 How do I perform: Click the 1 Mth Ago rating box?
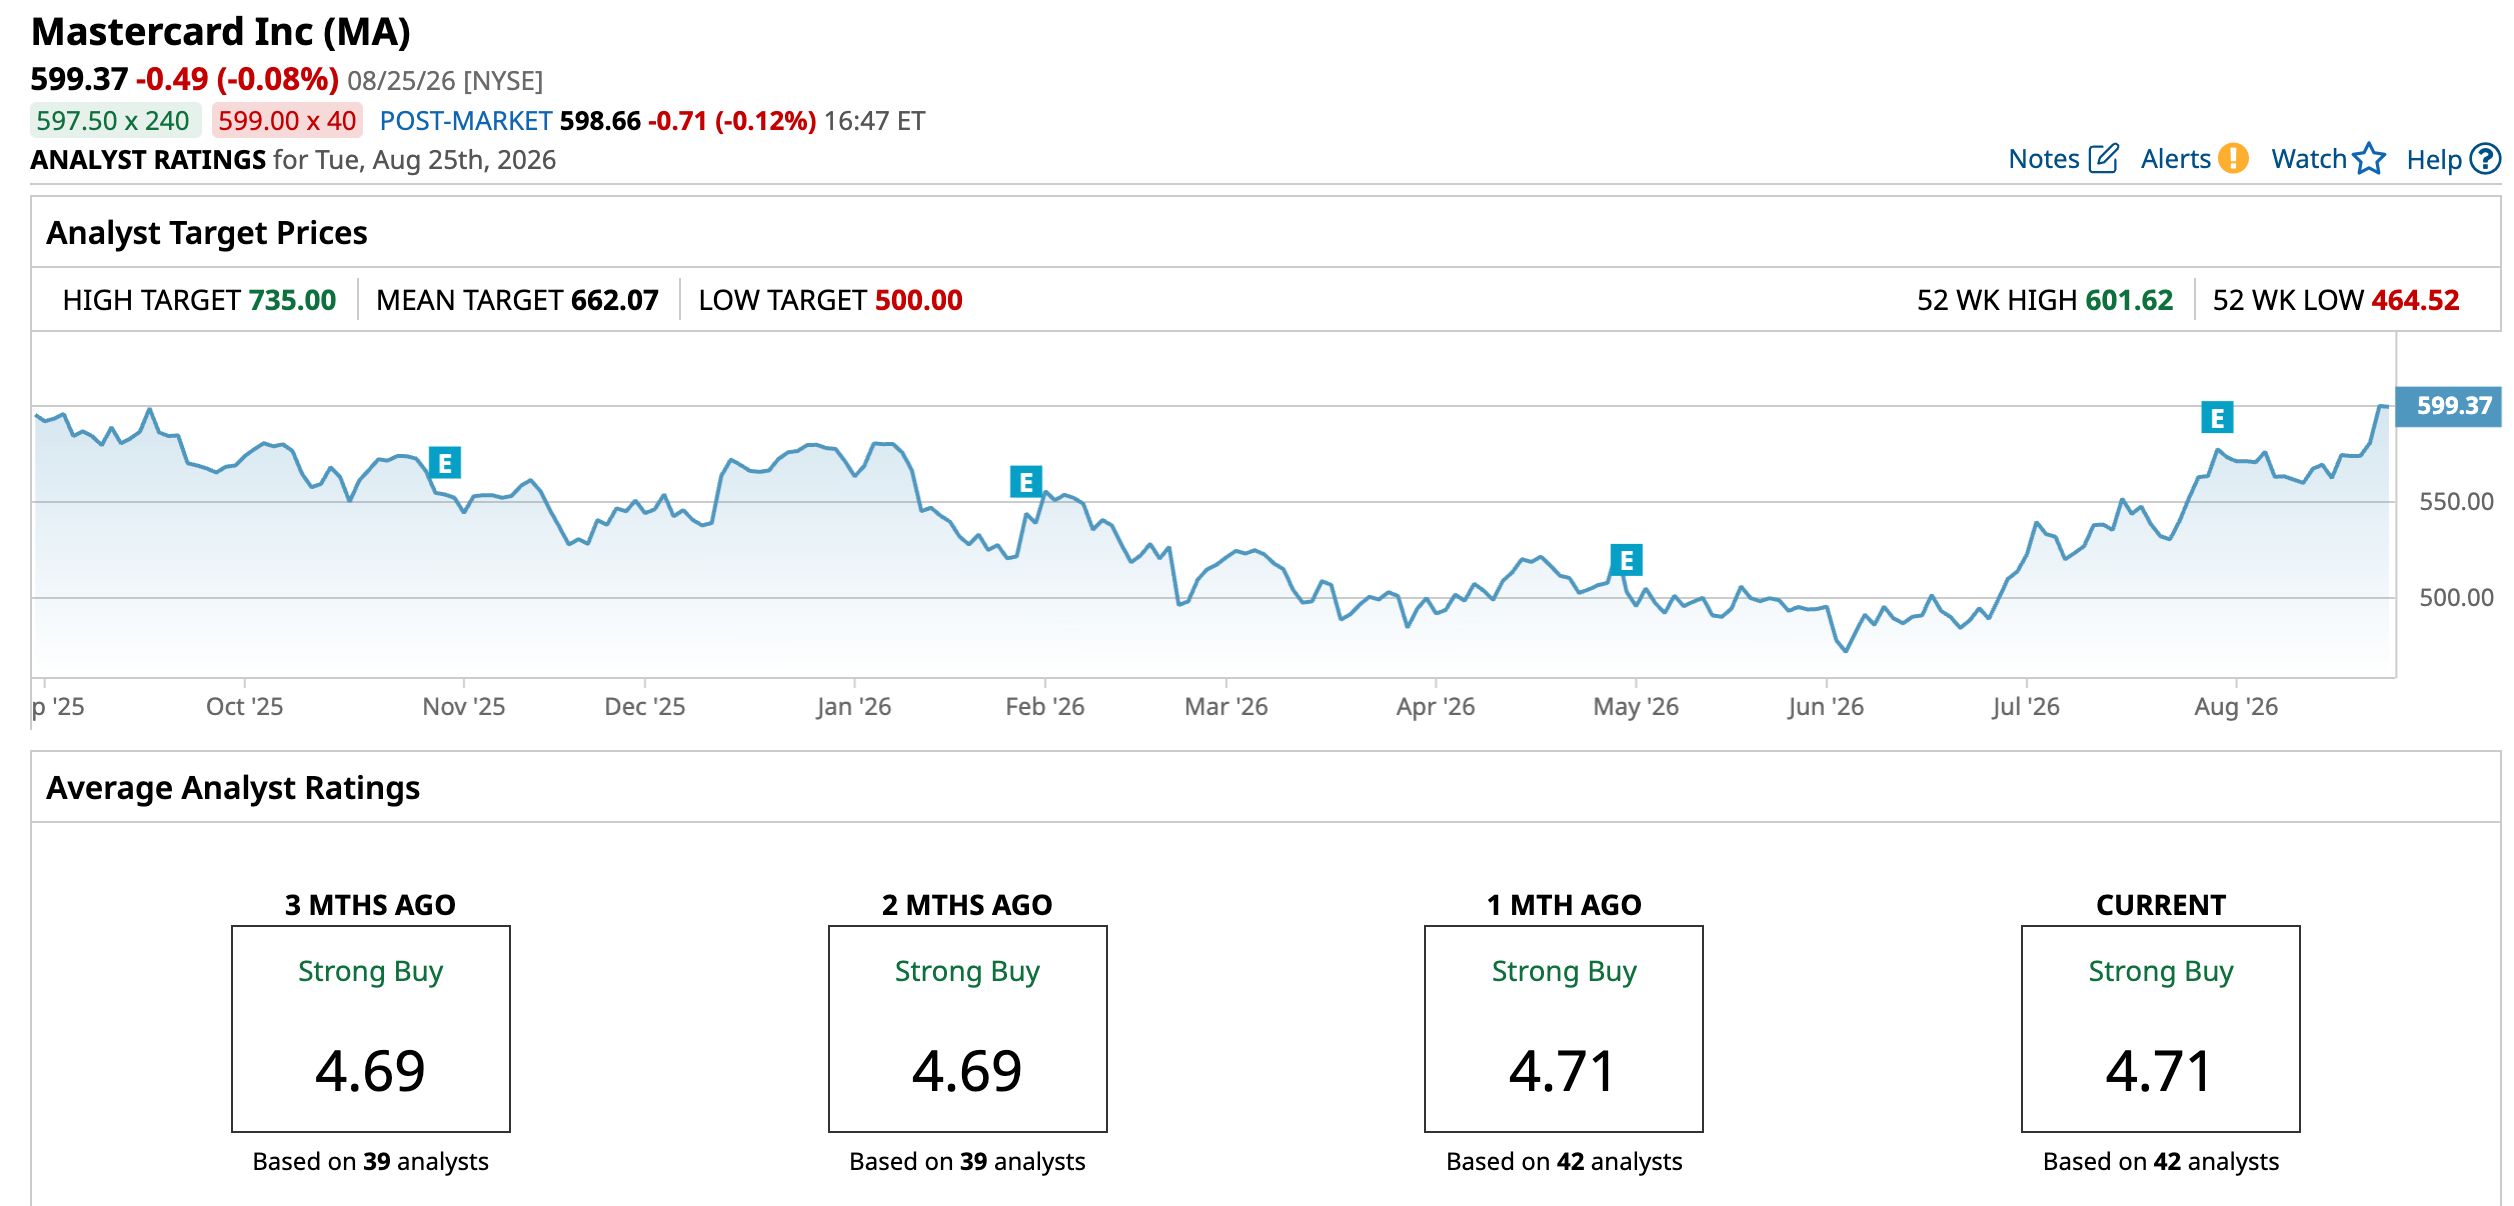(x=1564, y=1029)
